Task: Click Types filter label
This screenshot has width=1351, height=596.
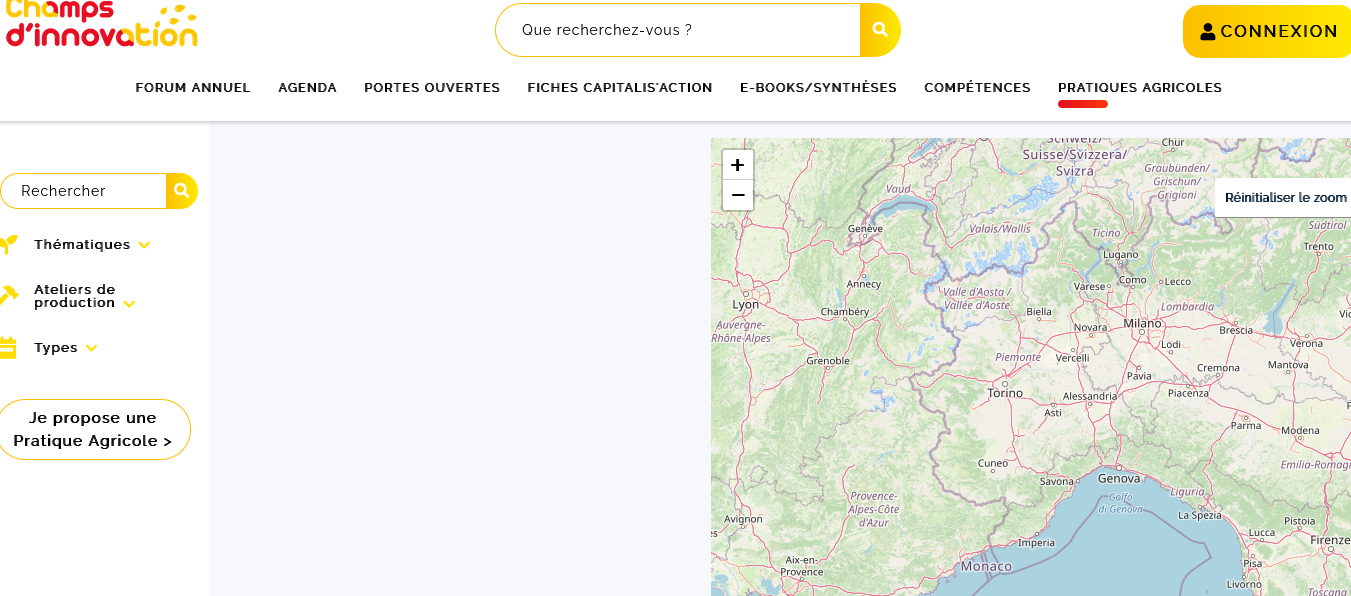Action: (x=56, y=348)
